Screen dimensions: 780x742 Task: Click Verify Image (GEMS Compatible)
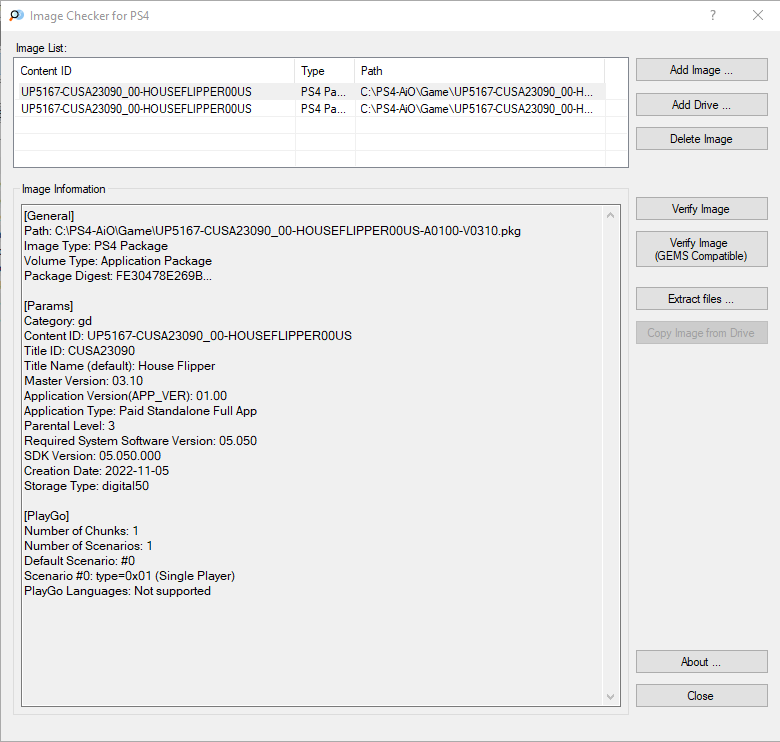[x=701, y=249]
